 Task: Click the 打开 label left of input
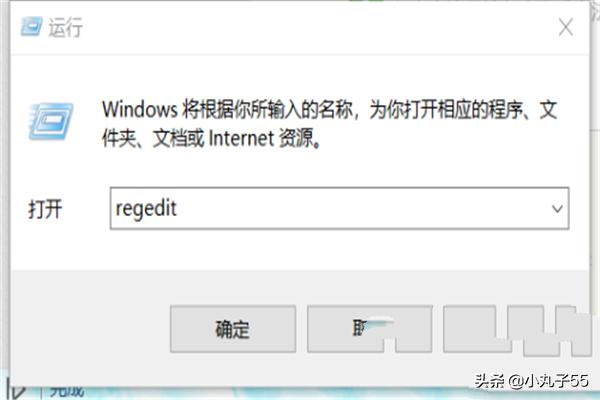(x=45, y=209)
